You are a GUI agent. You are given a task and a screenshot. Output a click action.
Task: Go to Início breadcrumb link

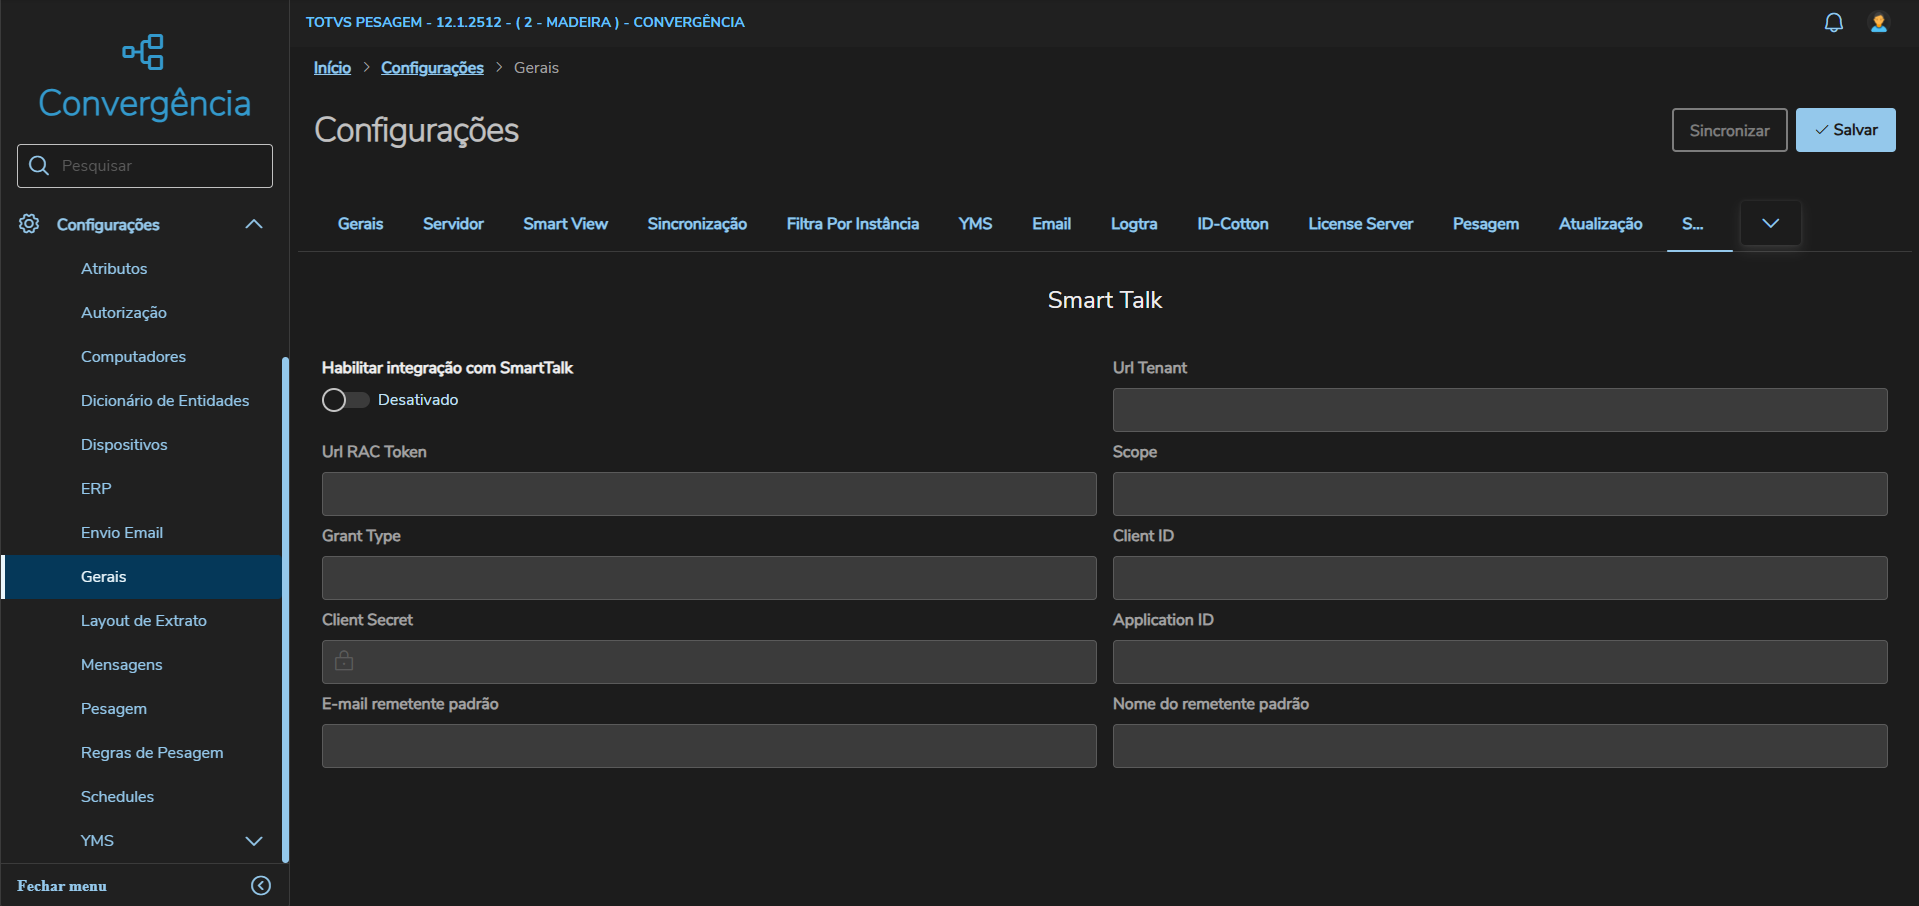(332, 68)
